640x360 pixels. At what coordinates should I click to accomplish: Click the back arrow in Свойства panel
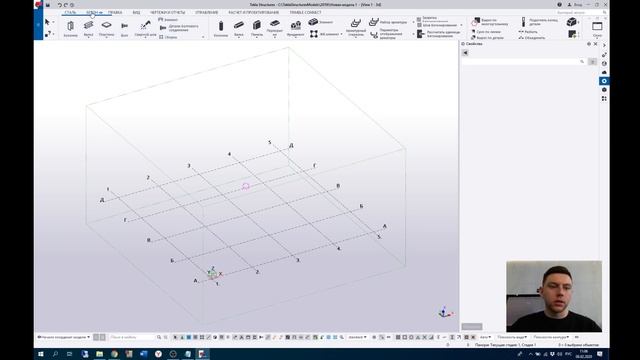click(465, 53)
